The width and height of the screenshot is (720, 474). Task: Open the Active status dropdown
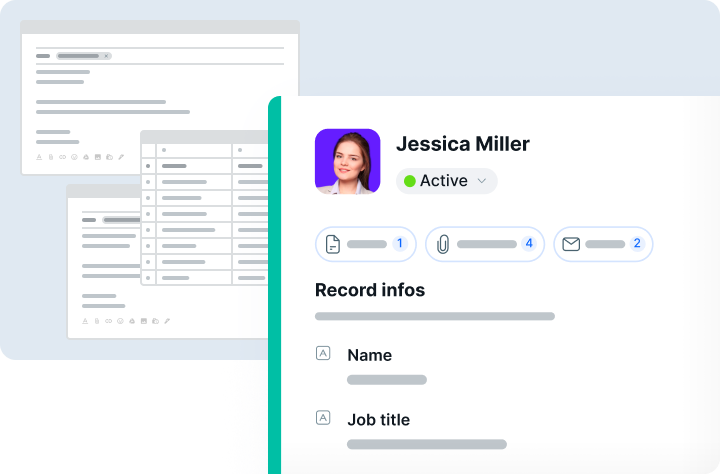pos(446,181)
